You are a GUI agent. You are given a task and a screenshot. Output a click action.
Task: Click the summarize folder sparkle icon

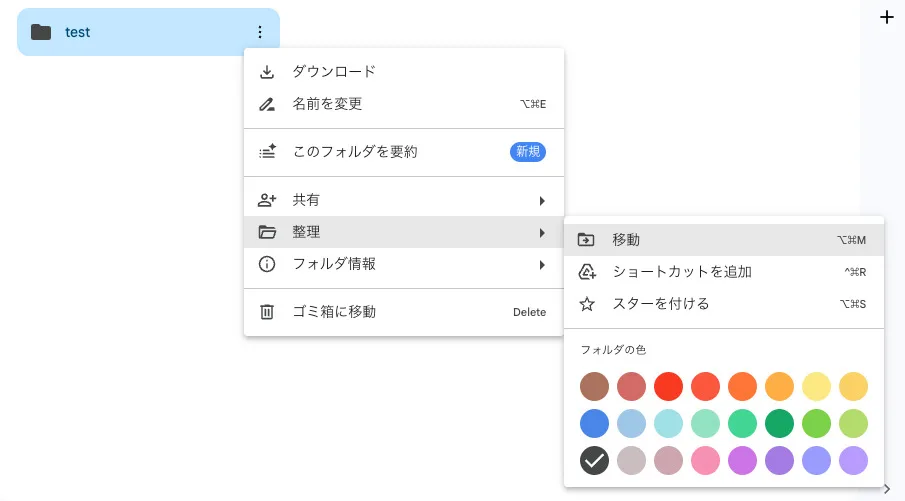click(x=267, y=152)
